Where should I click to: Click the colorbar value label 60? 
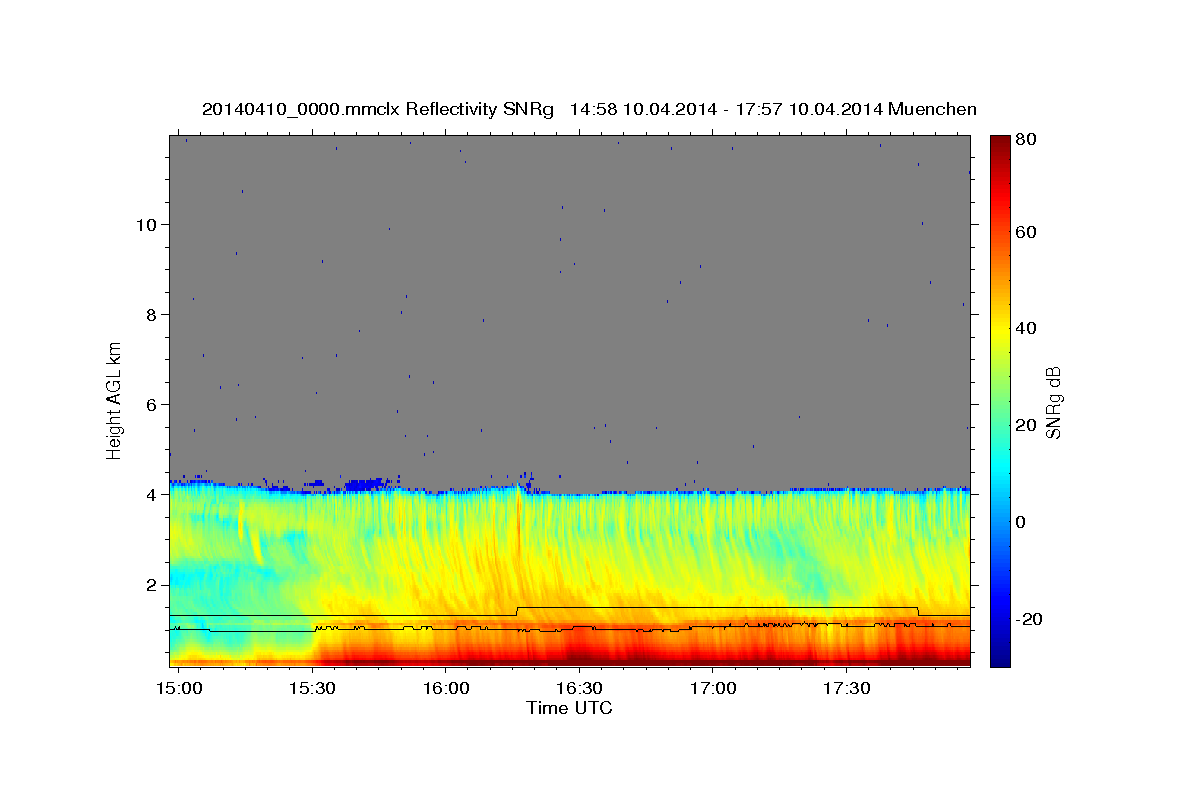tap(1025, 232)
